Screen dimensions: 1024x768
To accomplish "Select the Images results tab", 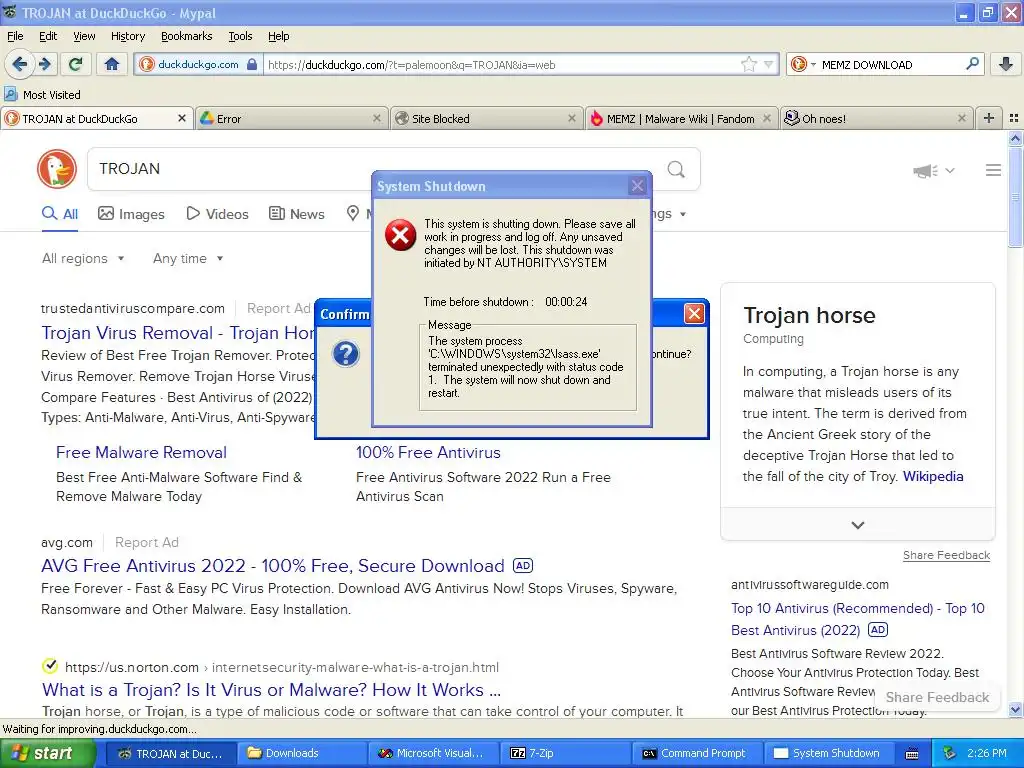I will 131,214.
